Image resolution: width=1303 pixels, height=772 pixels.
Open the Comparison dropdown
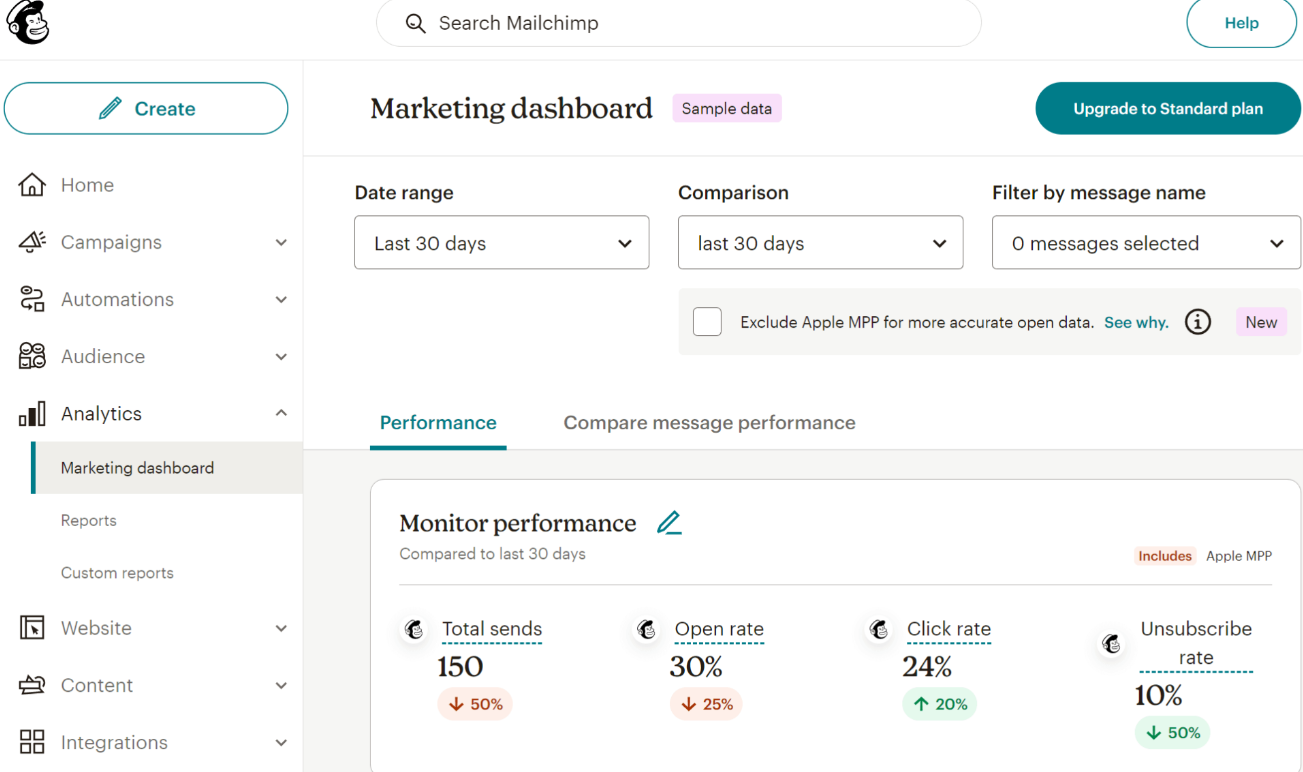[820, 243]
